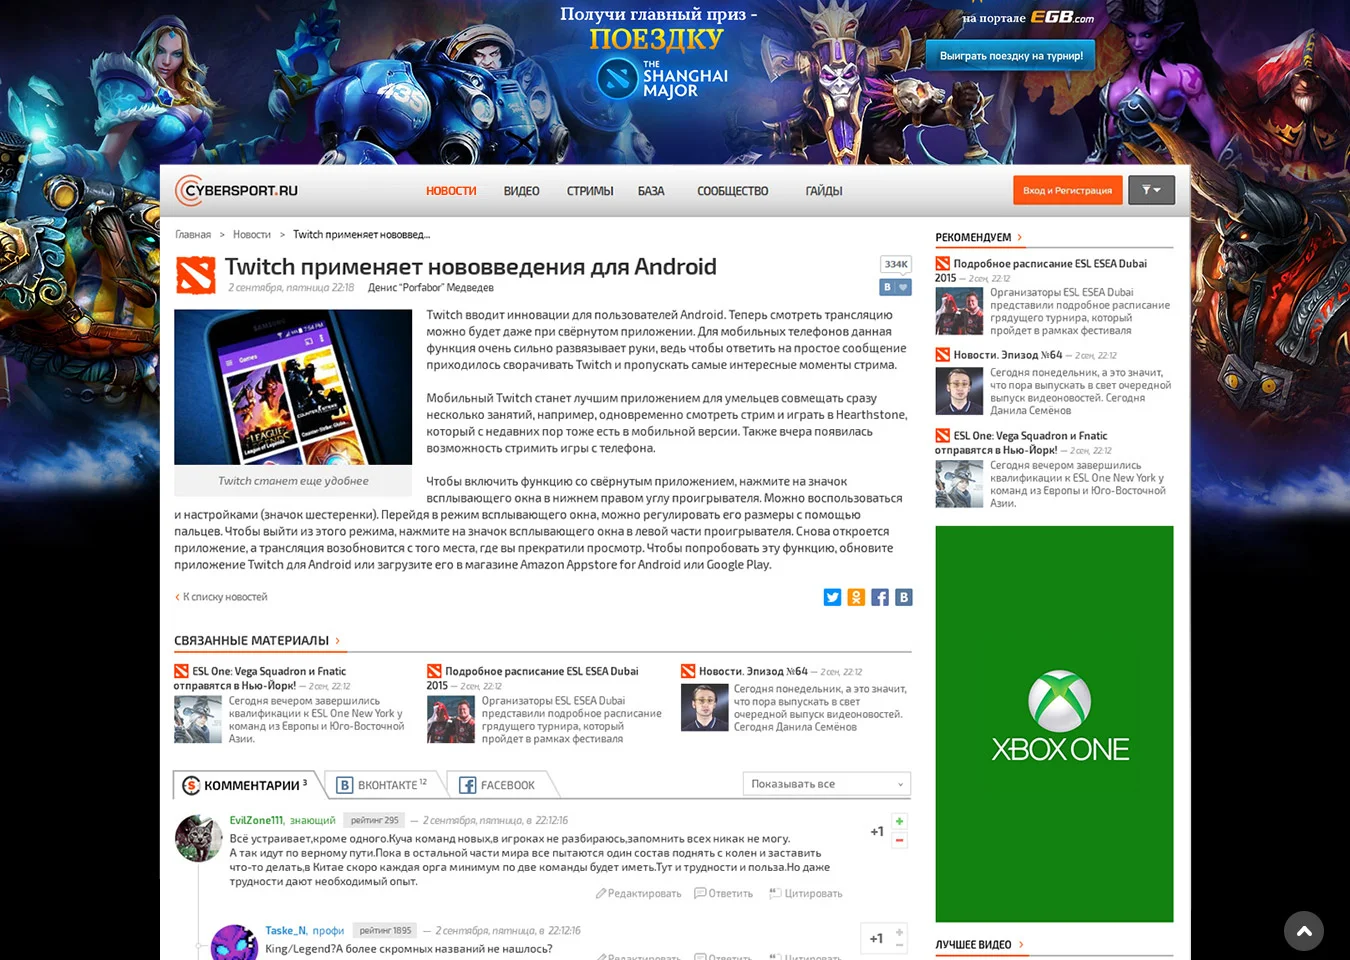The height and width of the screenshot is (960, 1350).
Task: Switch to the КОММЕНТАРИИ tab
Action: click(246, 785)
